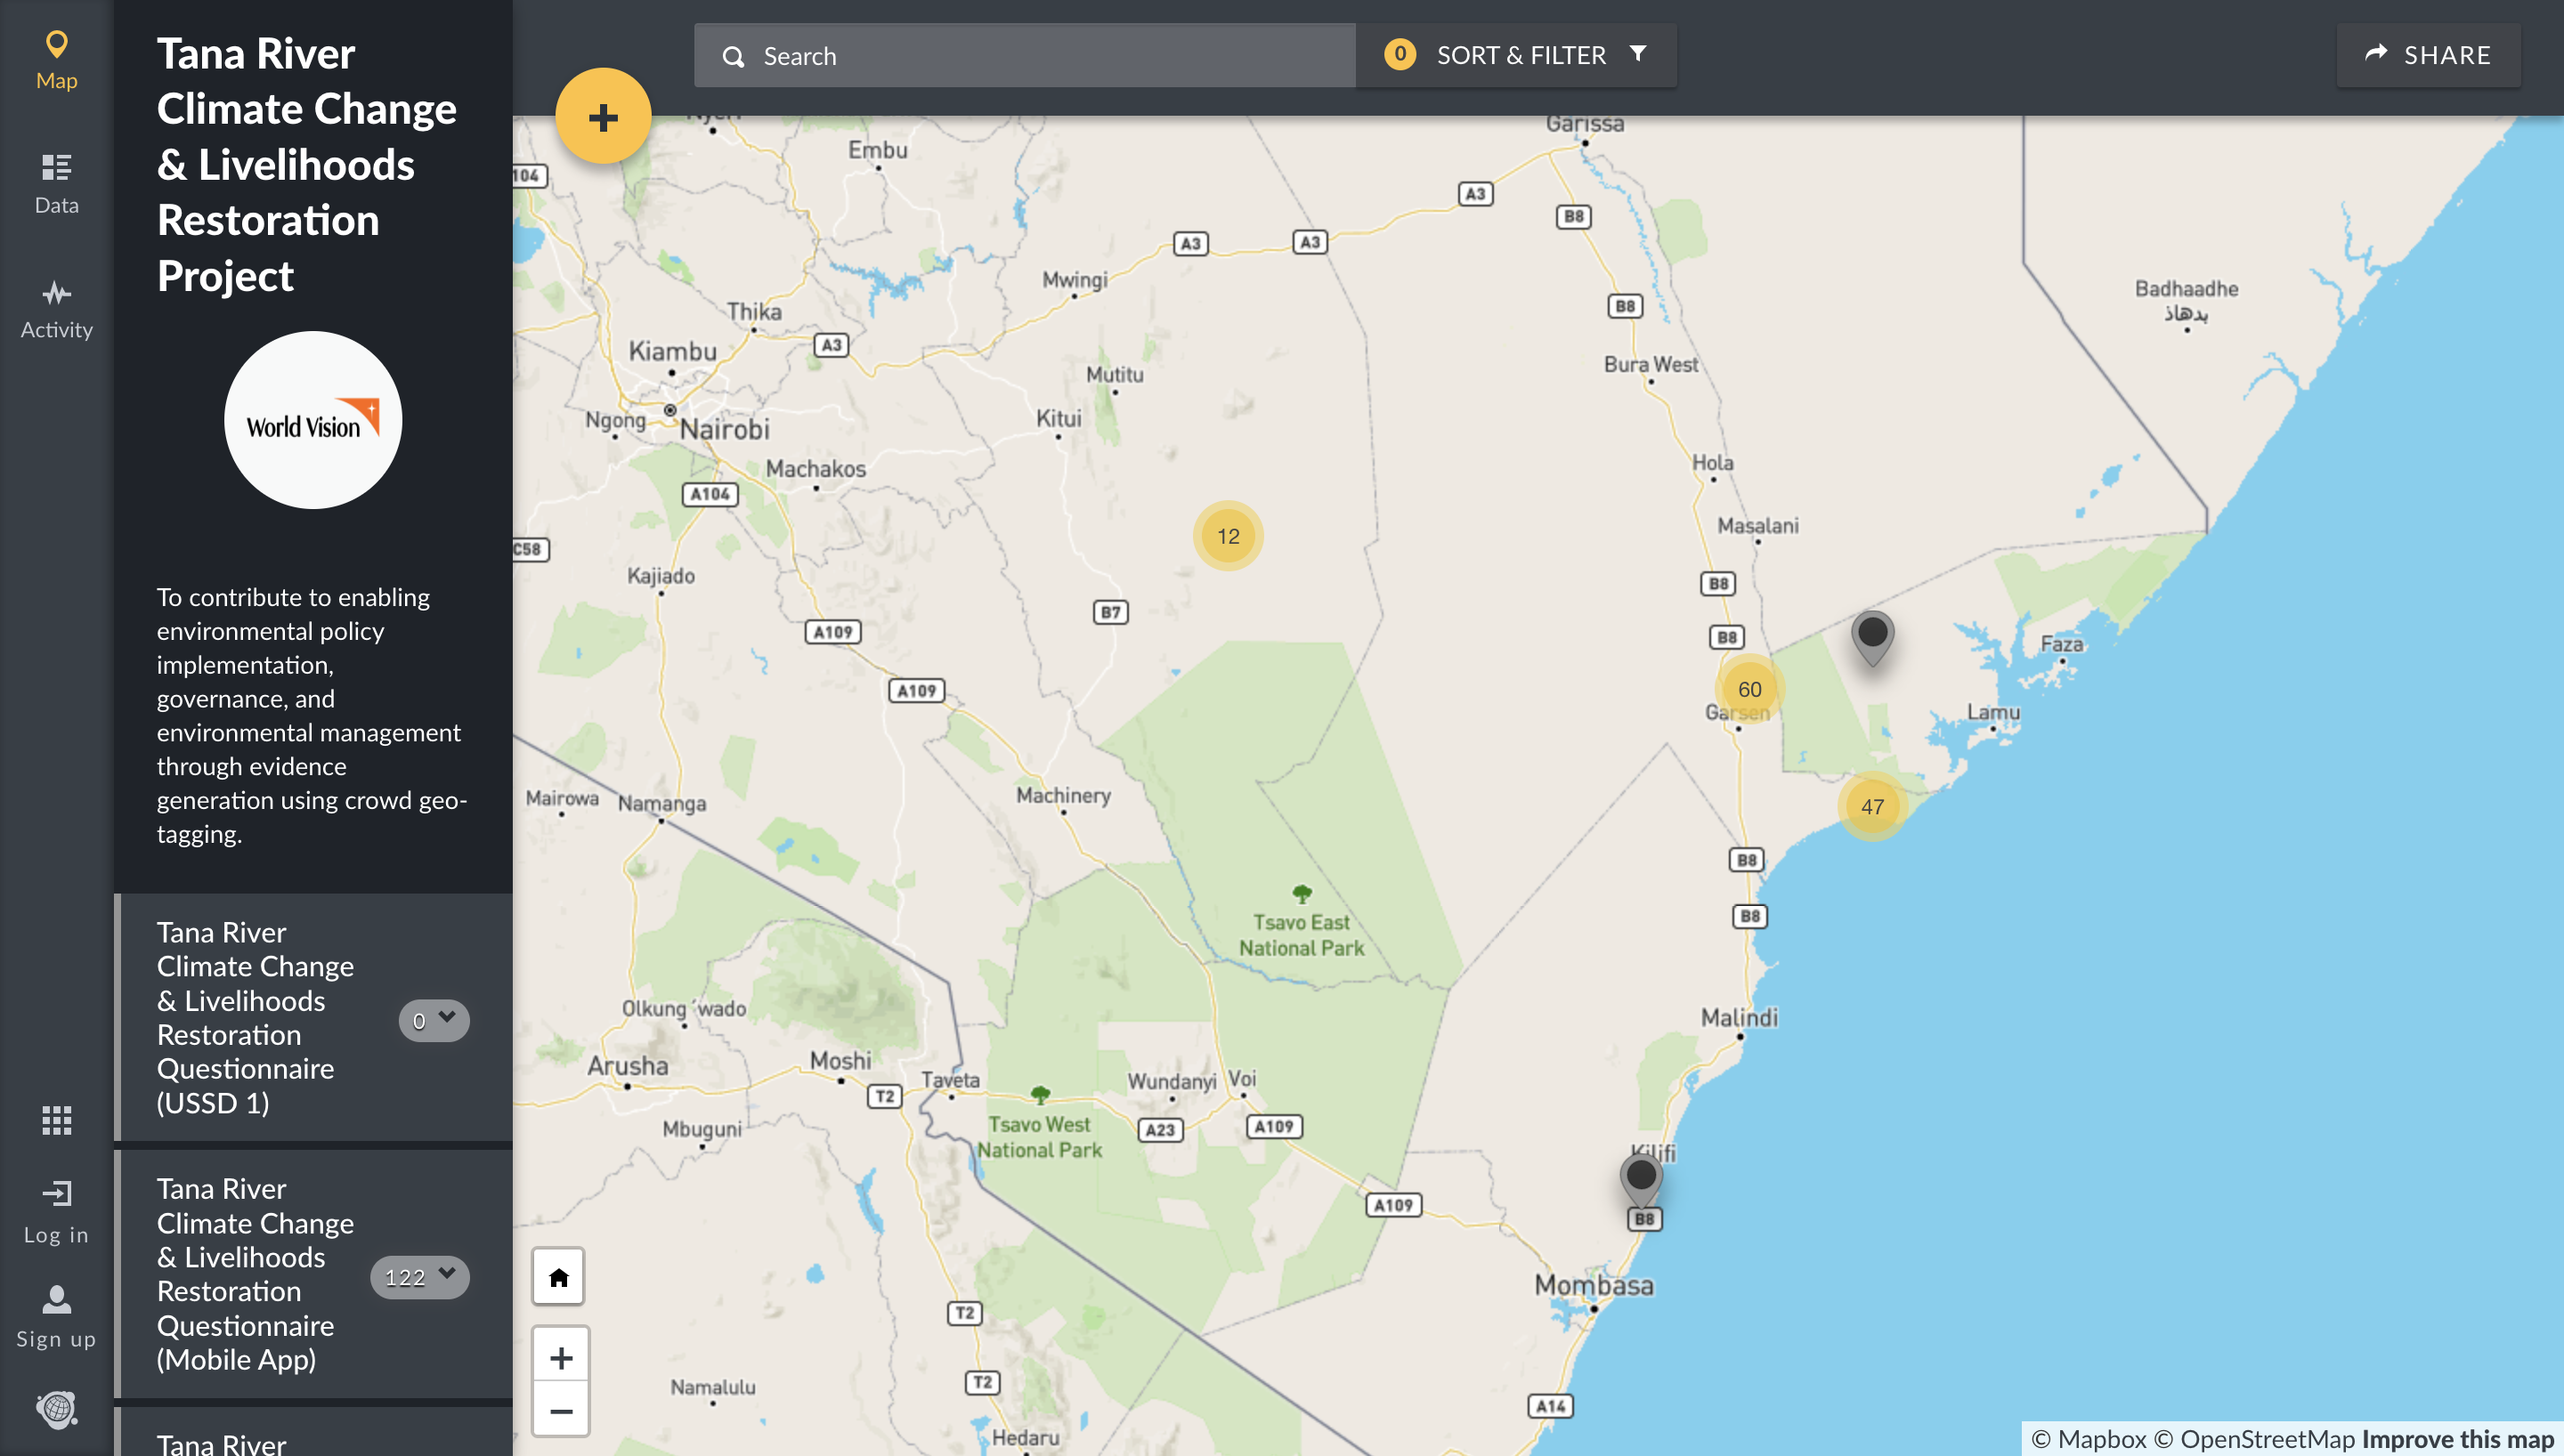
Task: Click the yellow plus add-post button
Action: pos(603,117)
